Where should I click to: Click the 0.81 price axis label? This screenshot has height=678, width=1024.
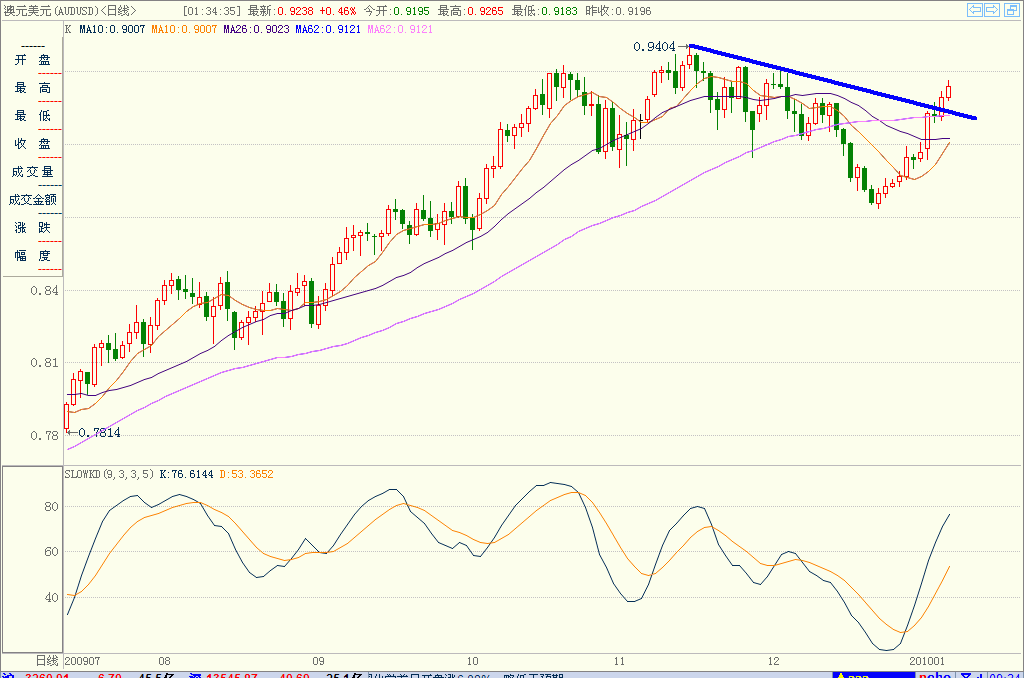pos(44,363)
